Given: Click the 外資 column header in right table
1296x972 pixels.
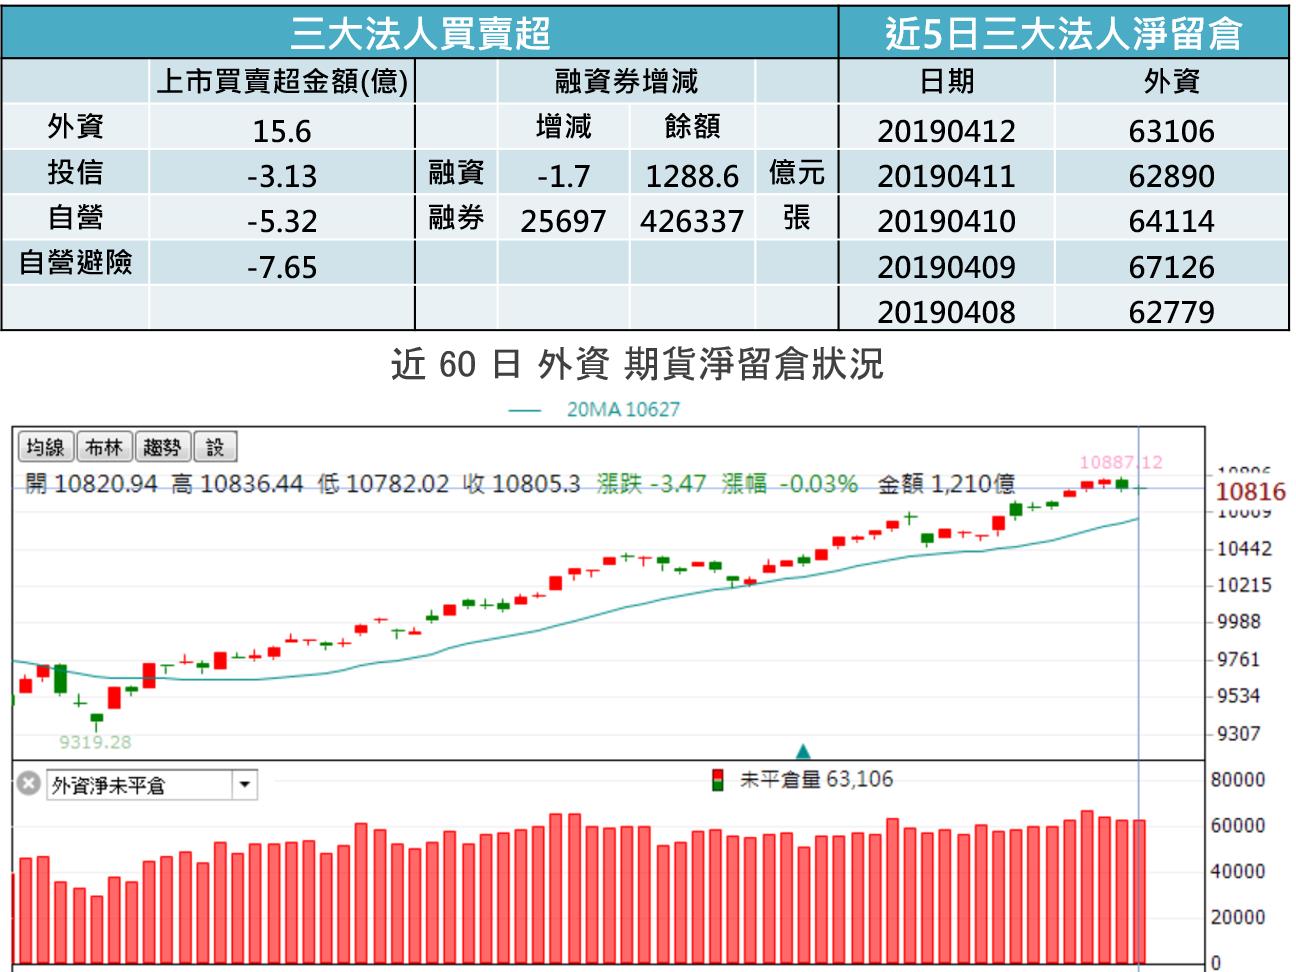Looking at the screenshot, I should click(x=1171, y=81).
